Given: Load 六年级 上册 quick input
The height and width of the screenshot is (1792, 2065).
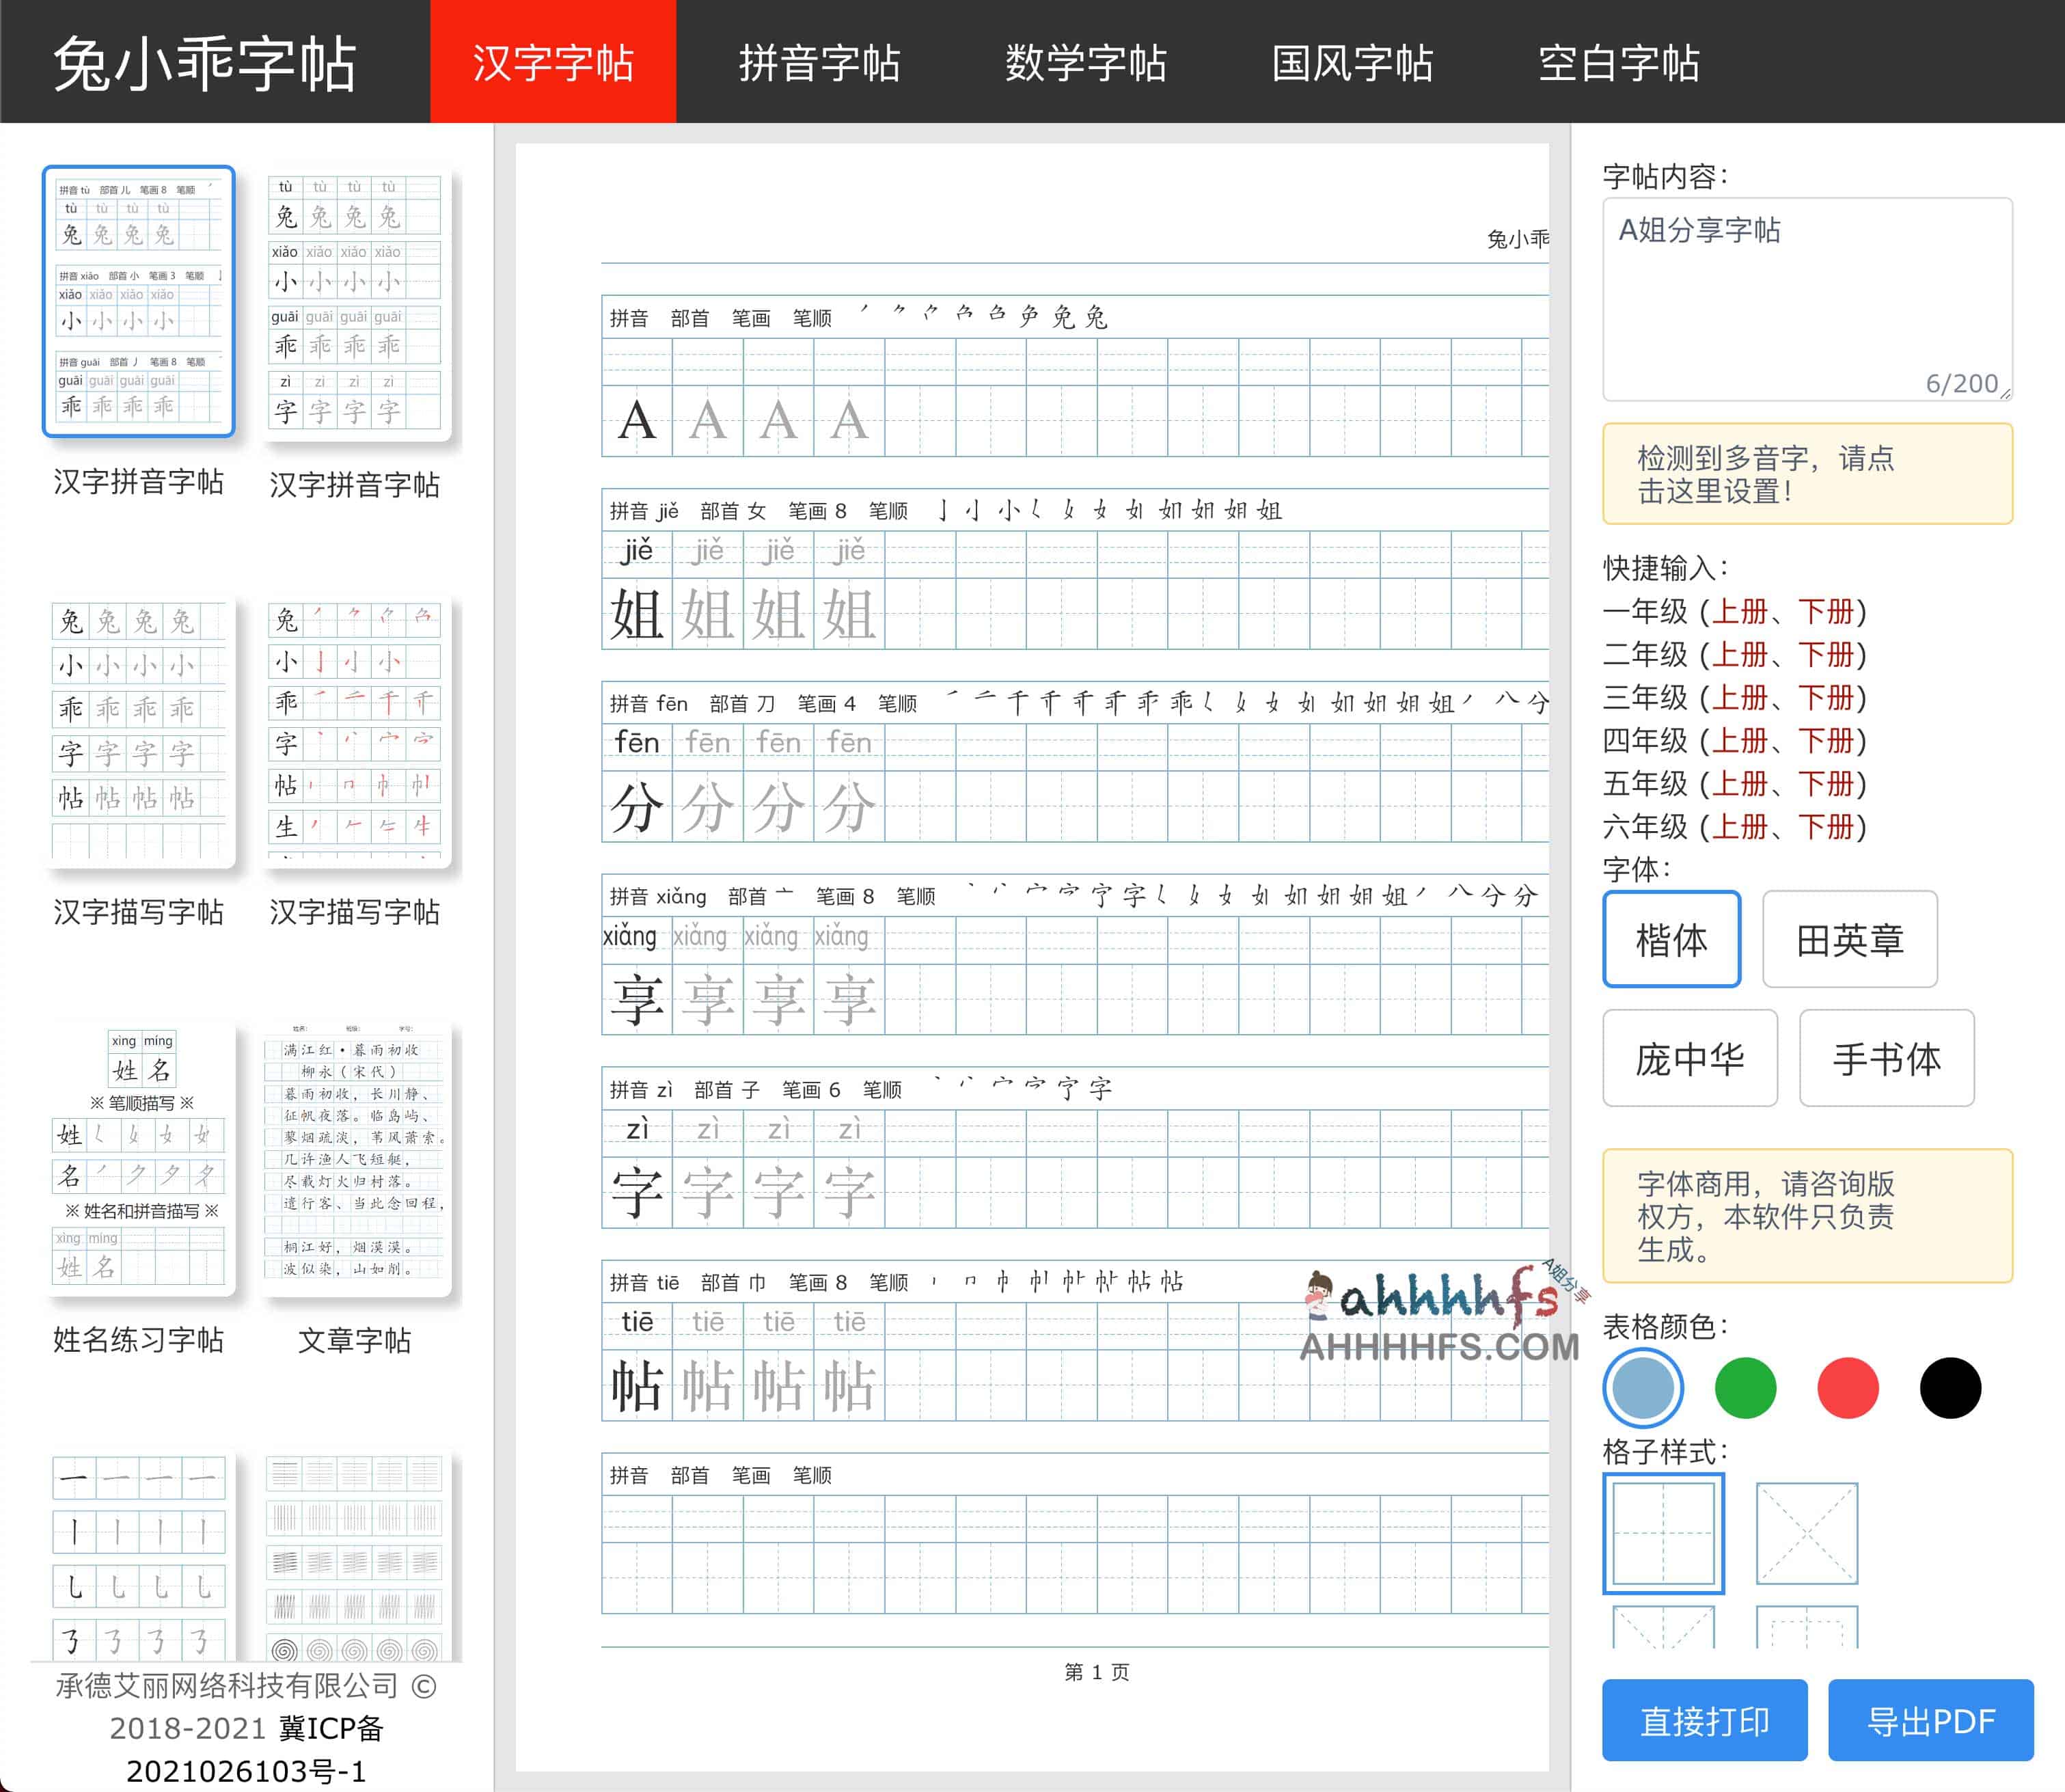Looking at the screenshot, I should [1740, 826].
